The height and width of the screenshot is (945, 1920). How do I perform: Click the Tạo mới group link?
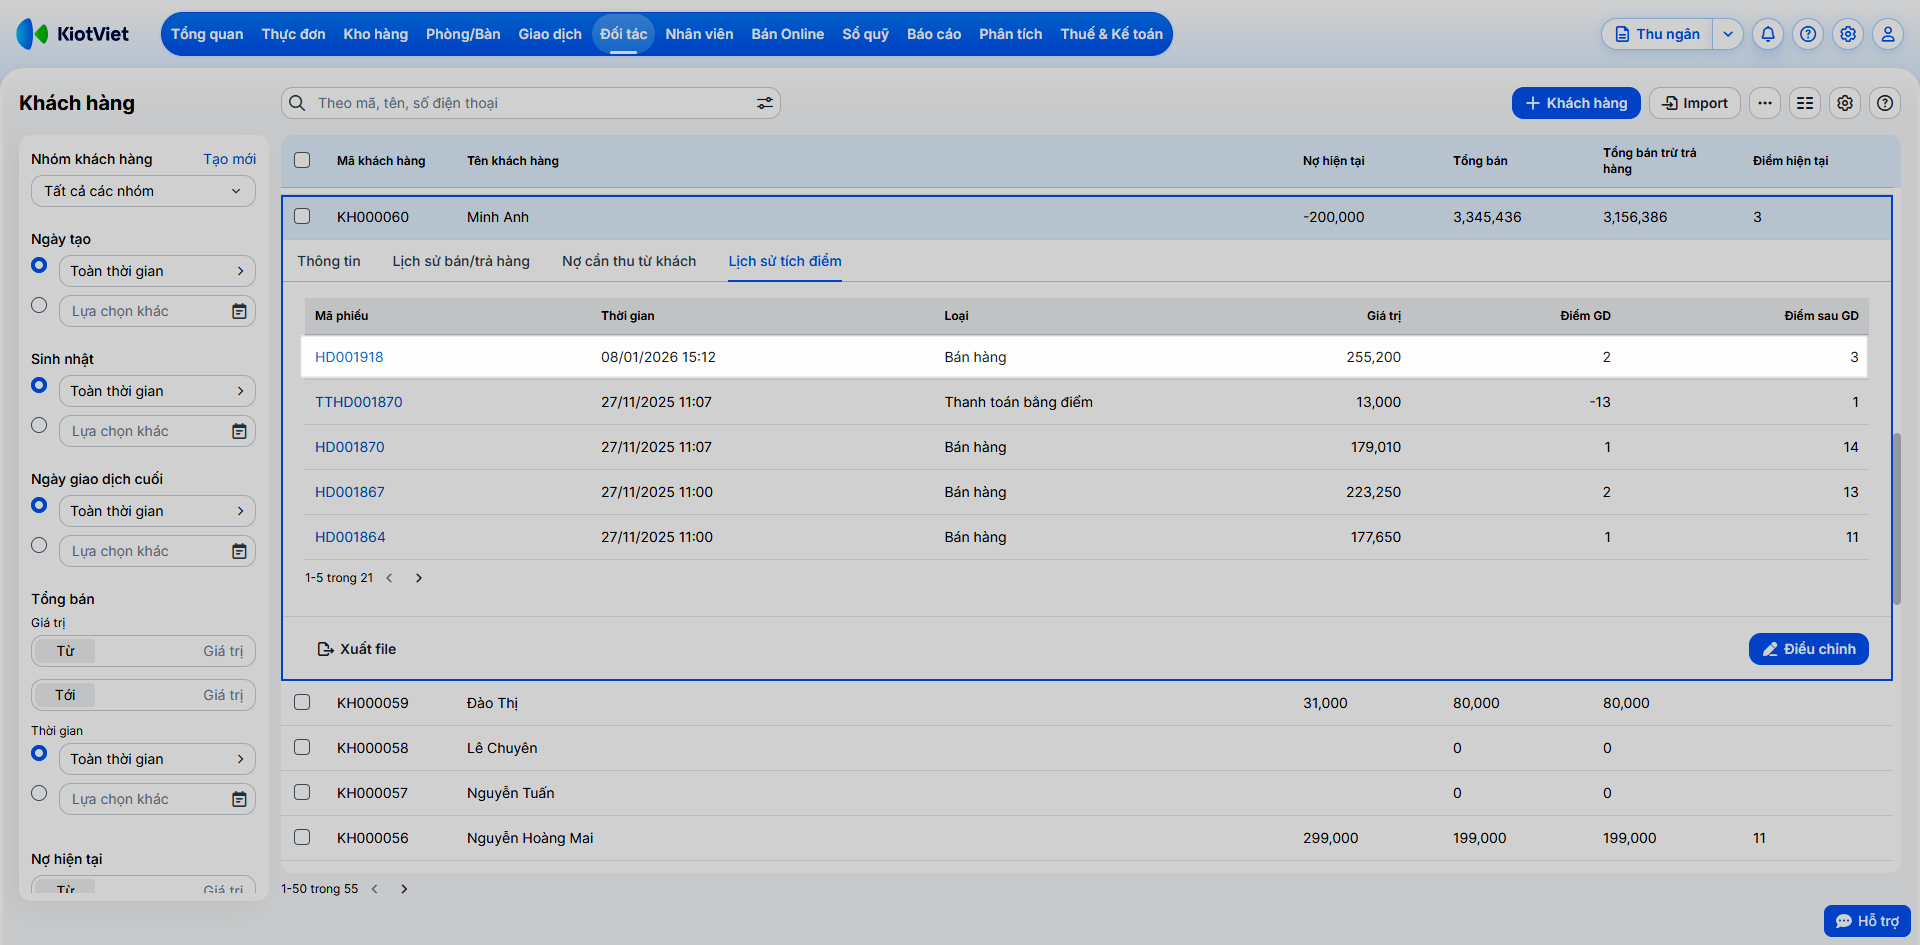coord(229,159)
